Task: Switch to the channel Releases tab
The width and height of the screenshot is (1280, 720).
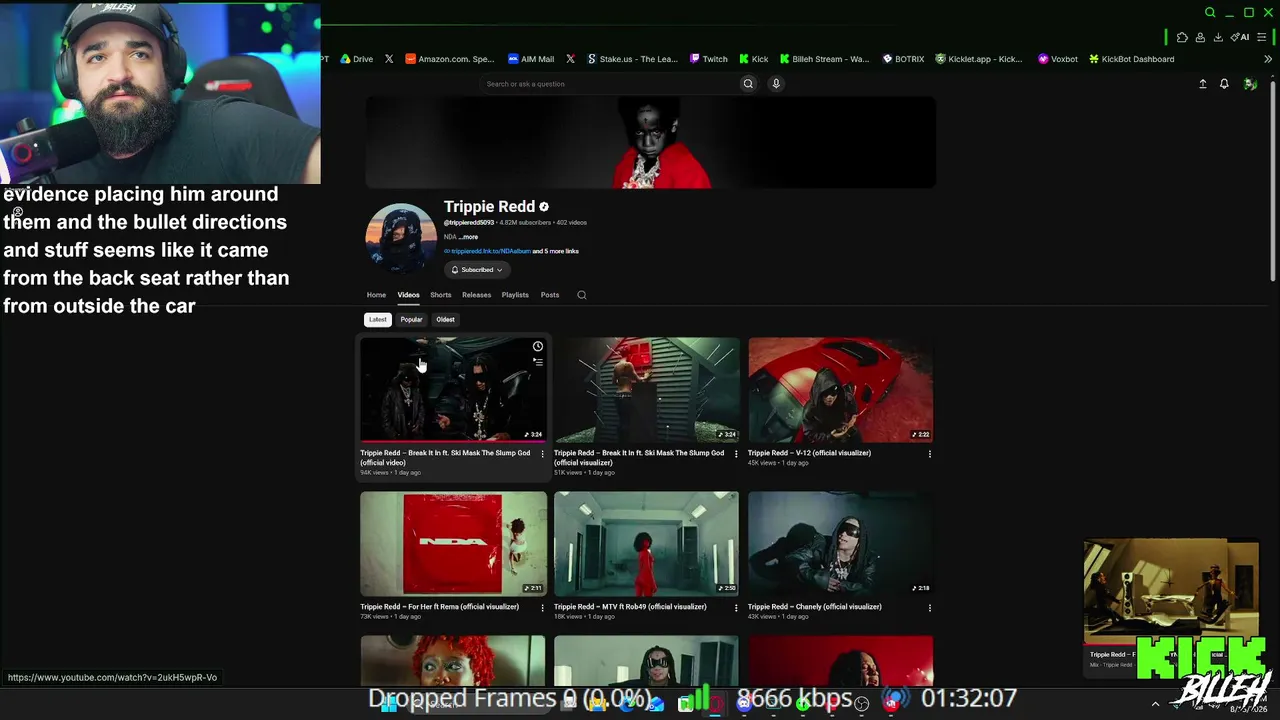Action: pos(476,295)
